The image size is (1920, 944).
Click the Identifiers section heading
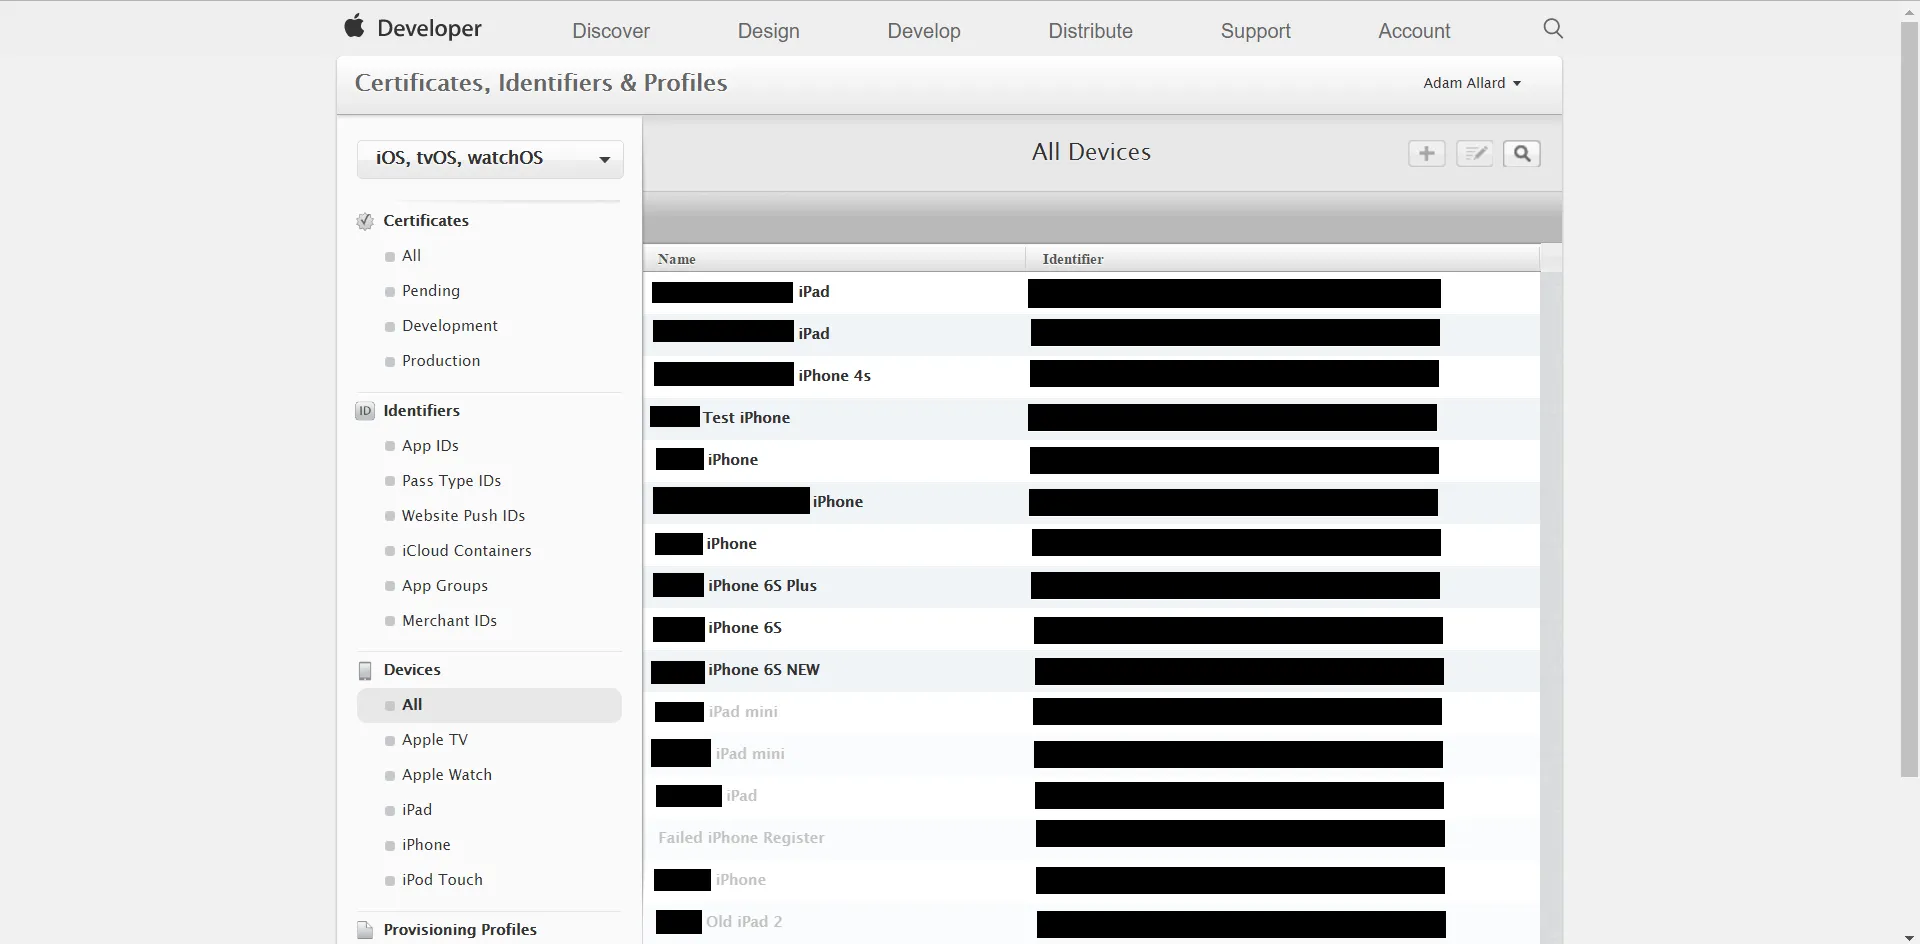[x=422, y=411]
